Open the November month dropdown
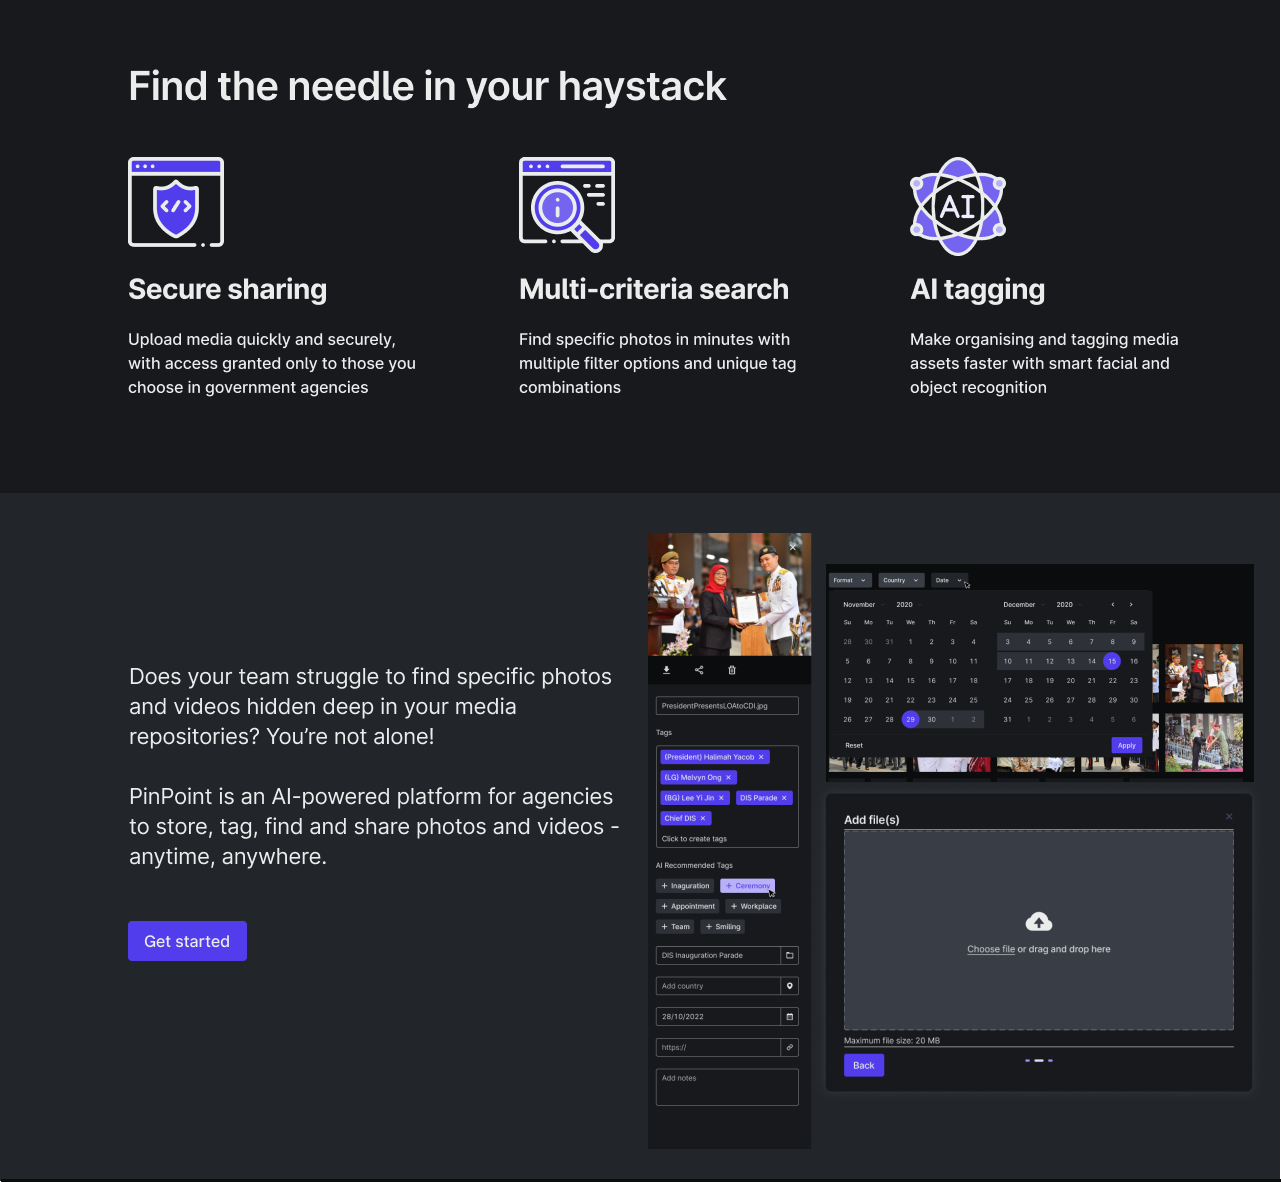 [863, 604]
